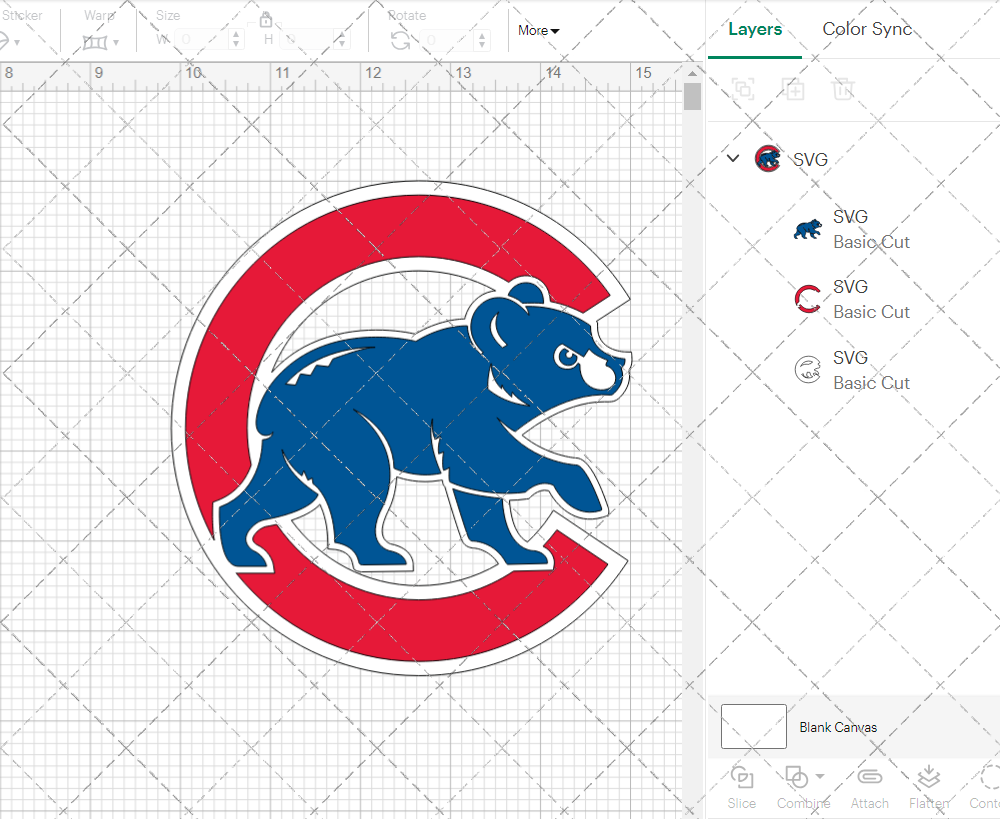This screenshot has width=1000, height=819.
Task: Click the Rotate angle input field
Action: [x=446, y=40]
